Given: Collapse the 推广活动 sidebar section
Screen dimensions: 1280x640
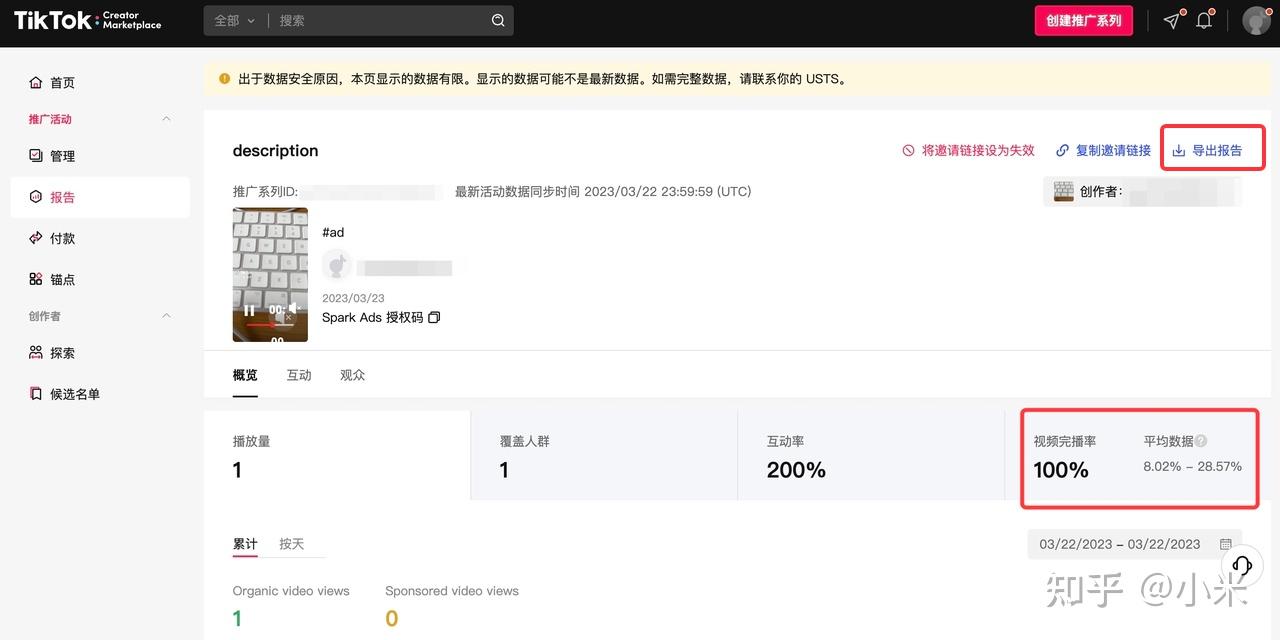Looking at the screenshot, I should click(166, 119).
